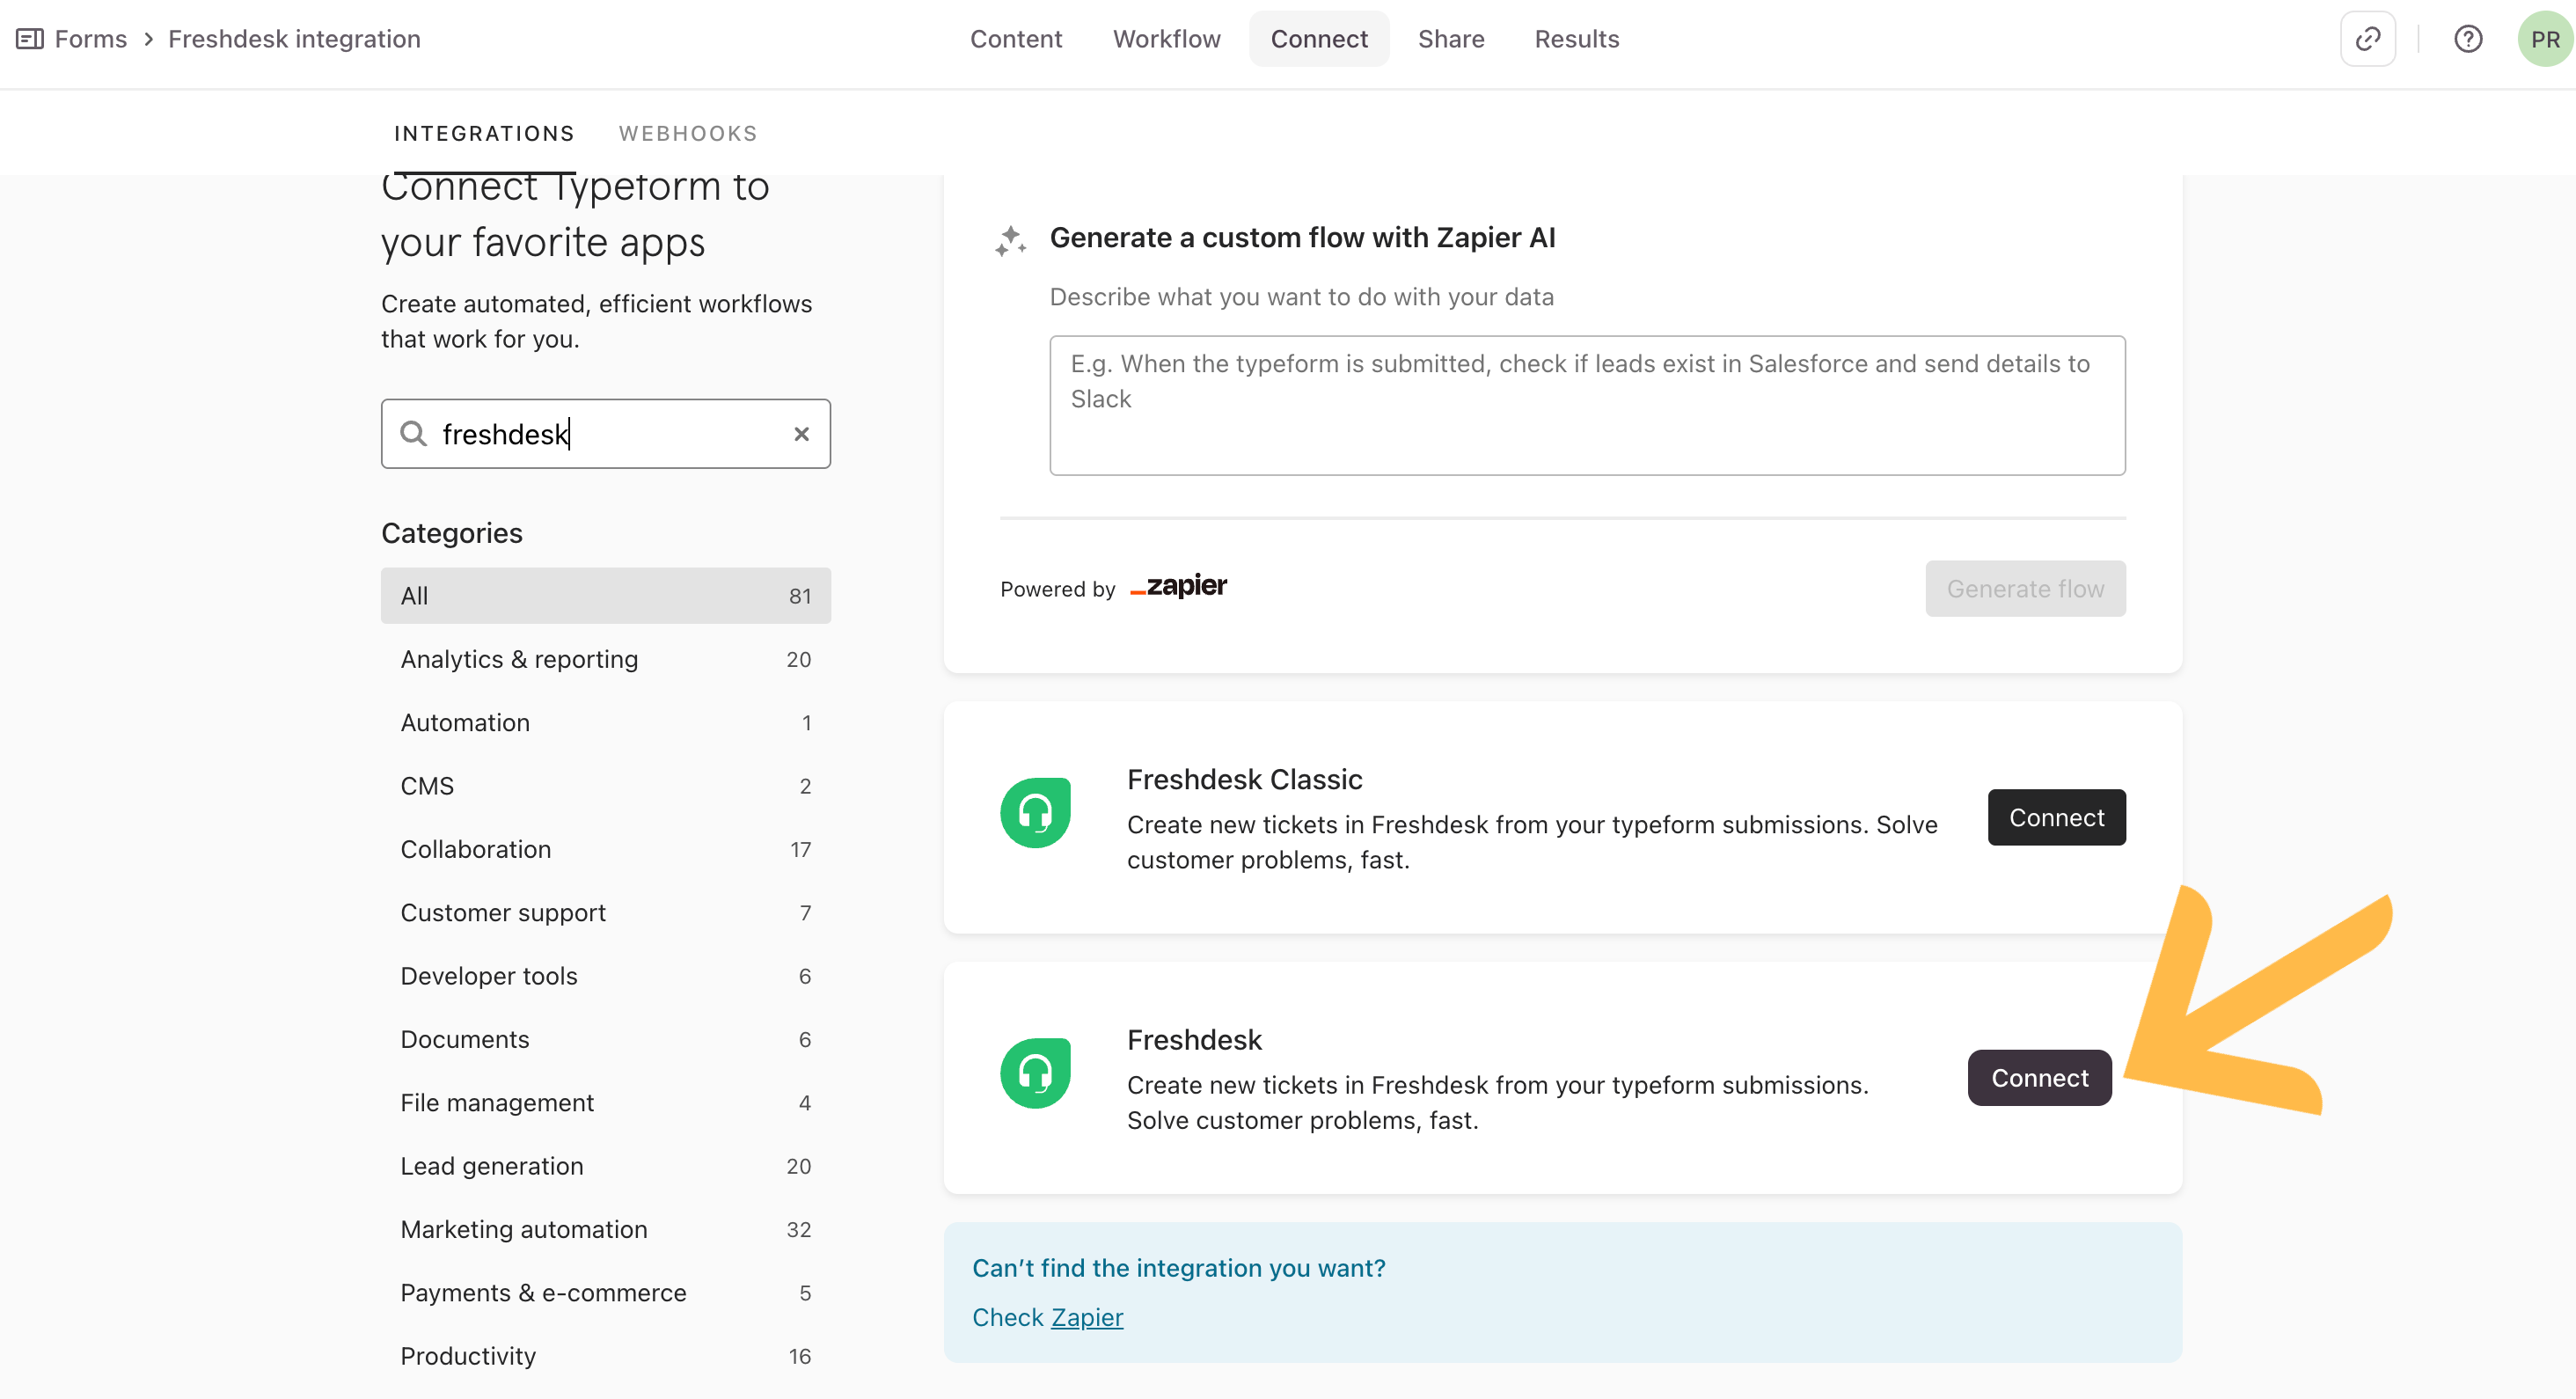Click the Generate flow button
This screenshot has height=1399, width=2576.
pyautogui.click(x=2025, y=588)
